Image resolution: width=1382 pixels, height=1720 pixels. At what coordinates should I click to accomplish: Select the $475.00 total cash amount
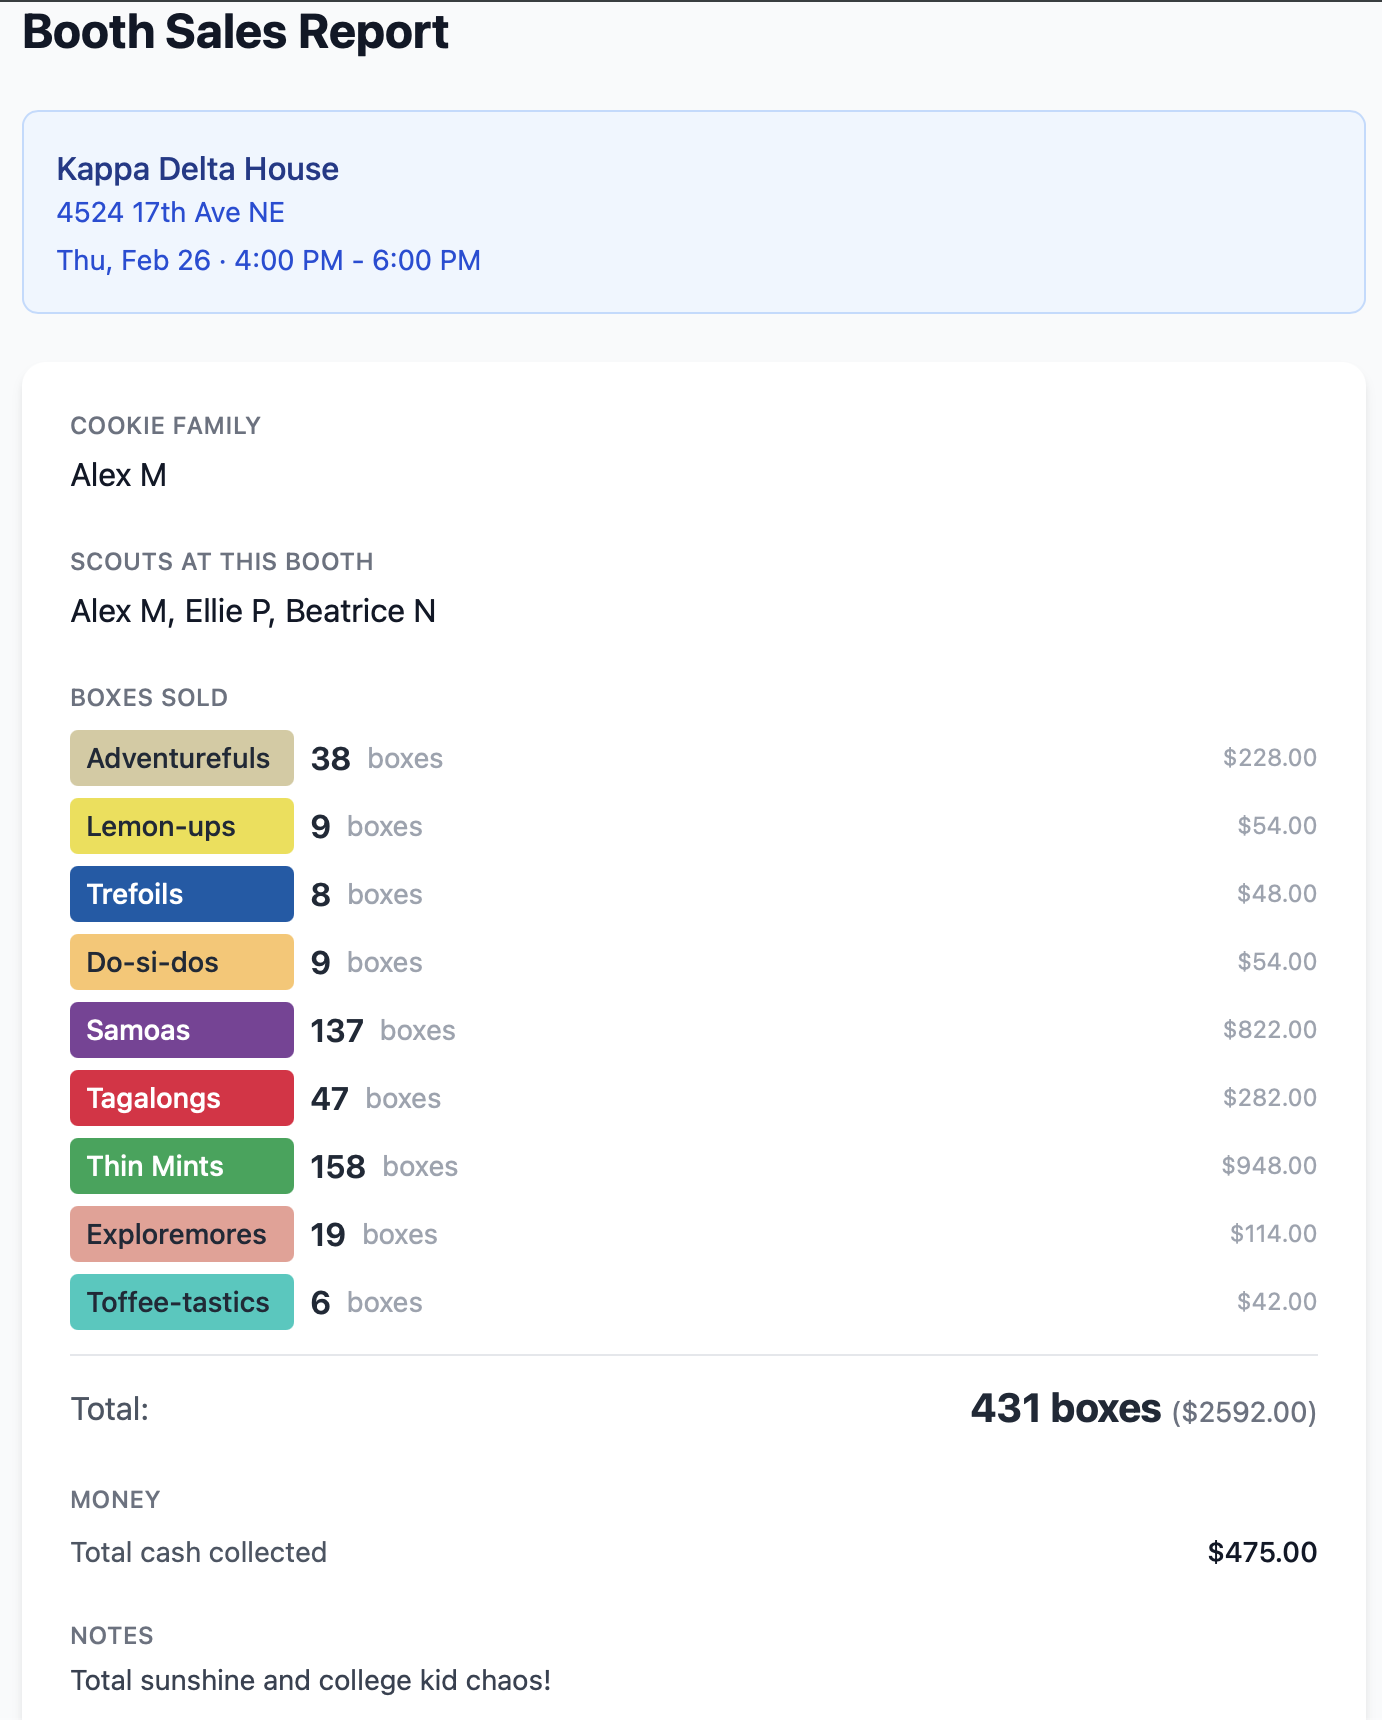tap(1262, 1552)
